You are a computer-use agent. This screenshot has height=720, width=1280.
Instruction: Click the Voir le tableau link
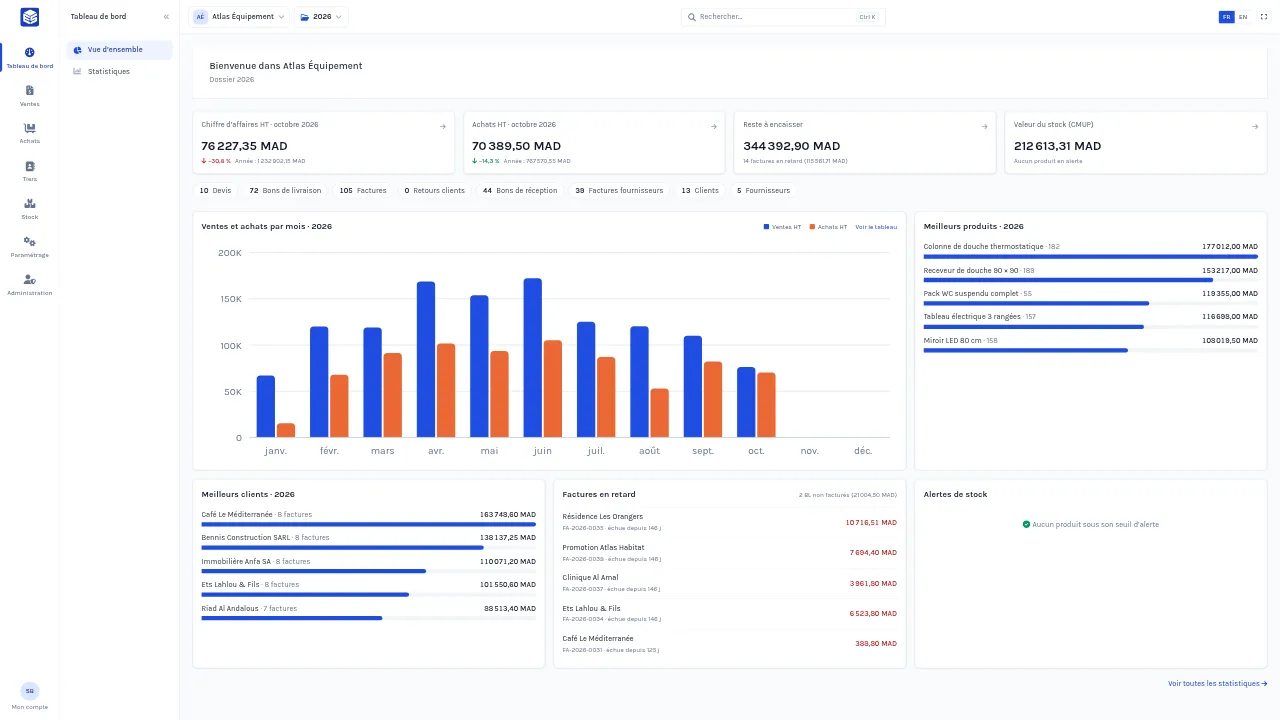pos(876,227)
